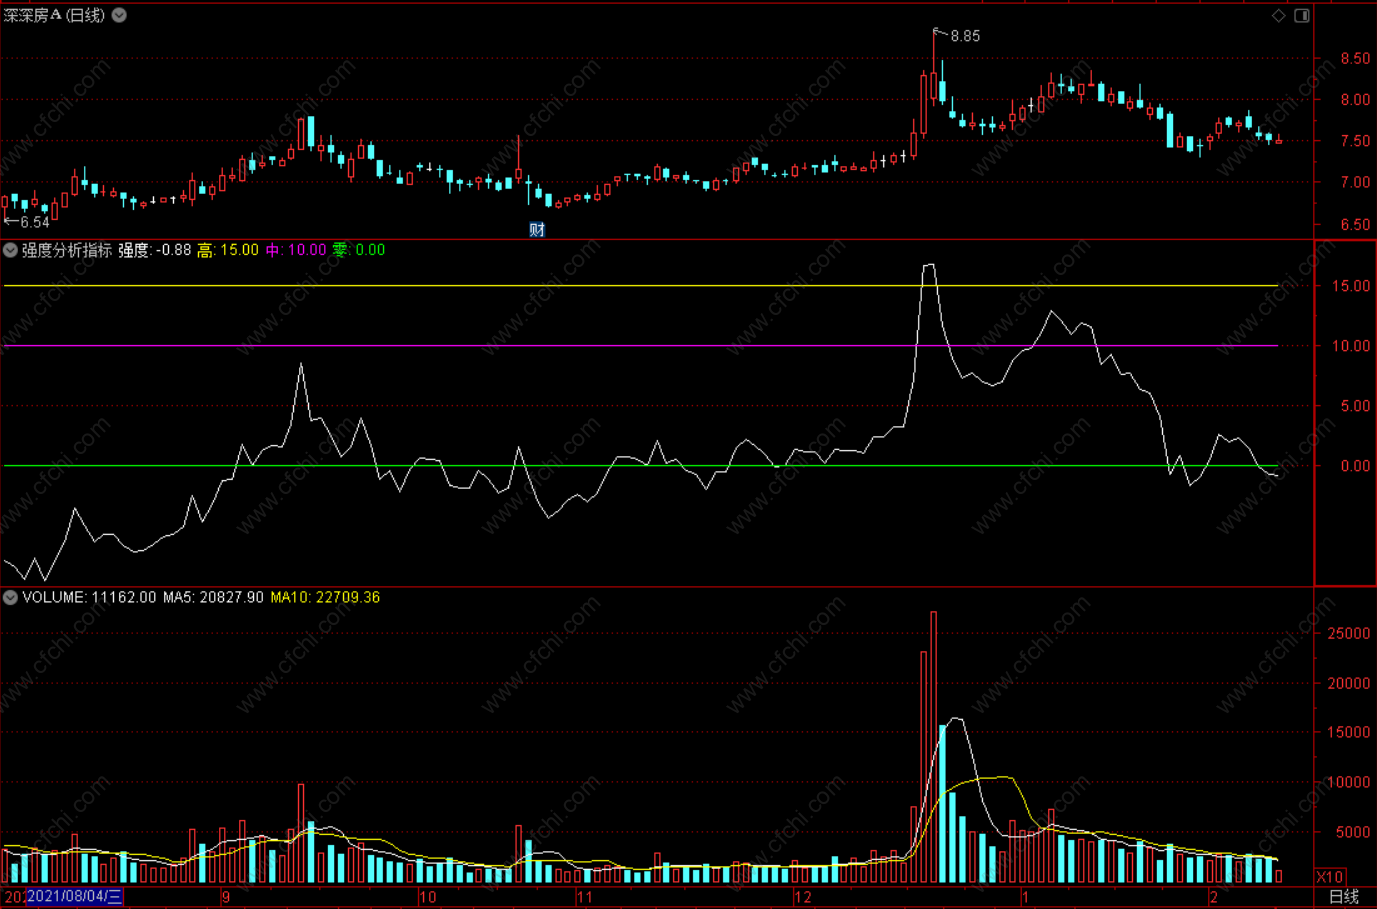
Task: Open the dropdown beside 深深房A (日线) title
Action: click(119, 15)
